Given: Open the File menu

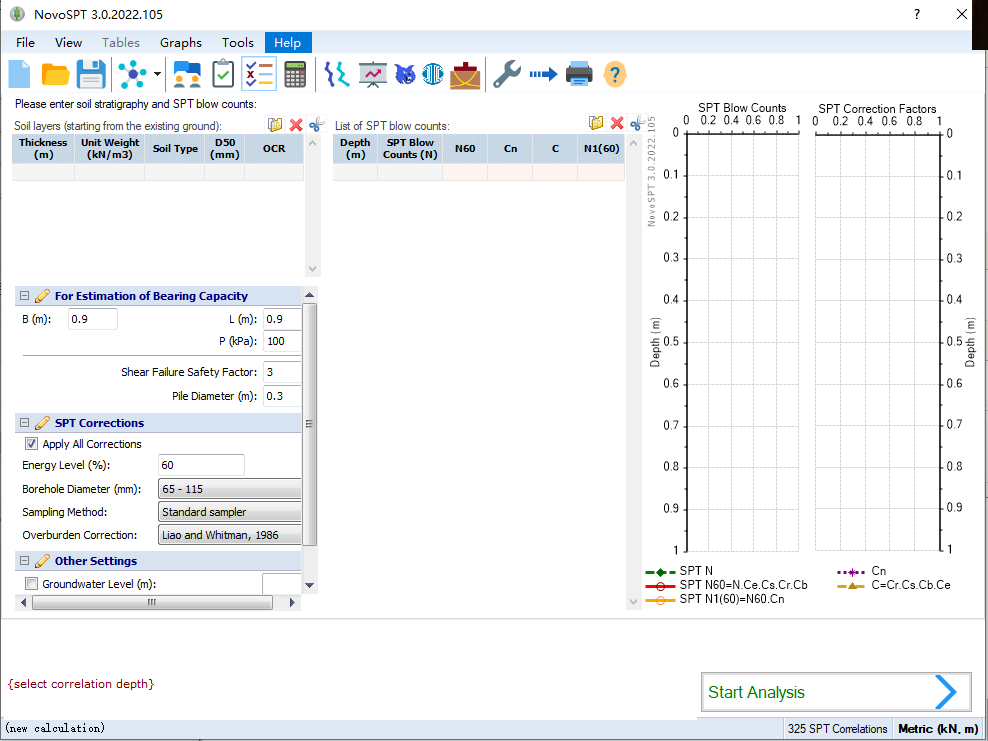Looking at the screenshot, I should click(25, 42).
